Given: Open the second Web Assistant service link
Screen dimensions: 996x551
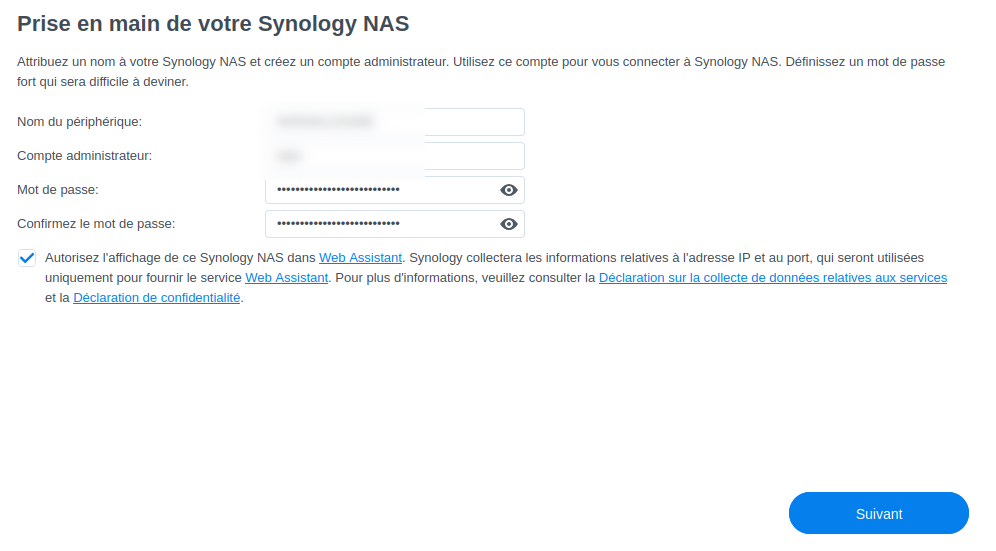Looking at the screenshot, I should pos(286,278).
